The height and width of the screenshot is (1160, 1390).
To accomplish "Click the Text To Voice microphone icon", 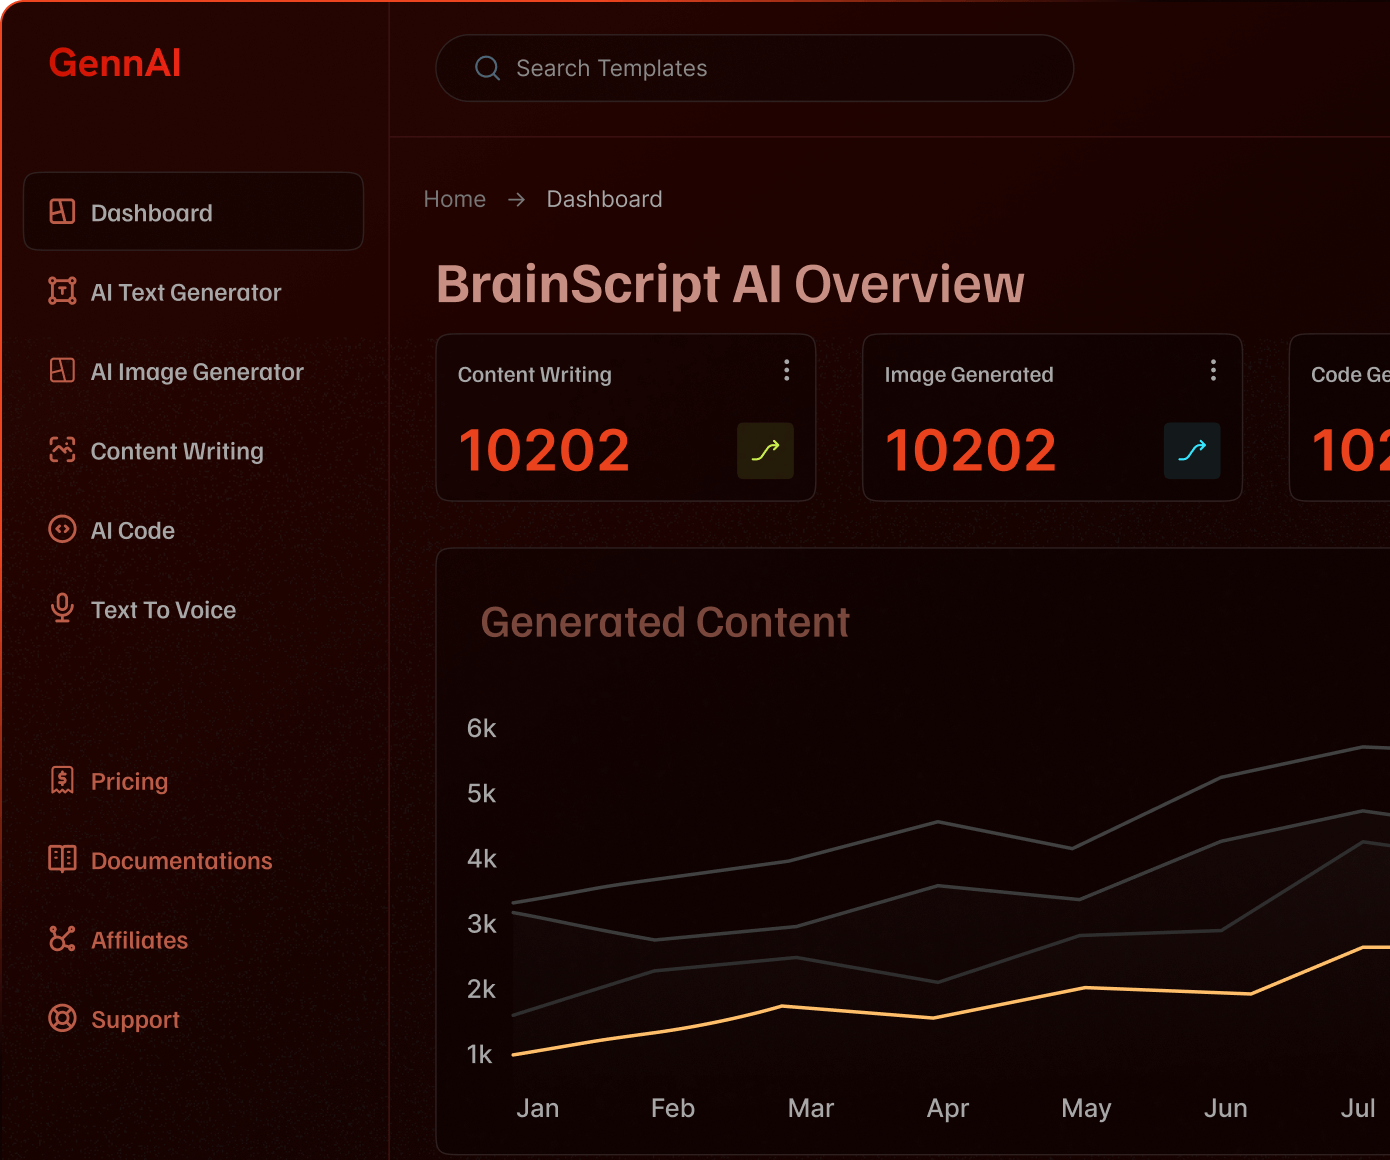I will click(x=62, y=608).
